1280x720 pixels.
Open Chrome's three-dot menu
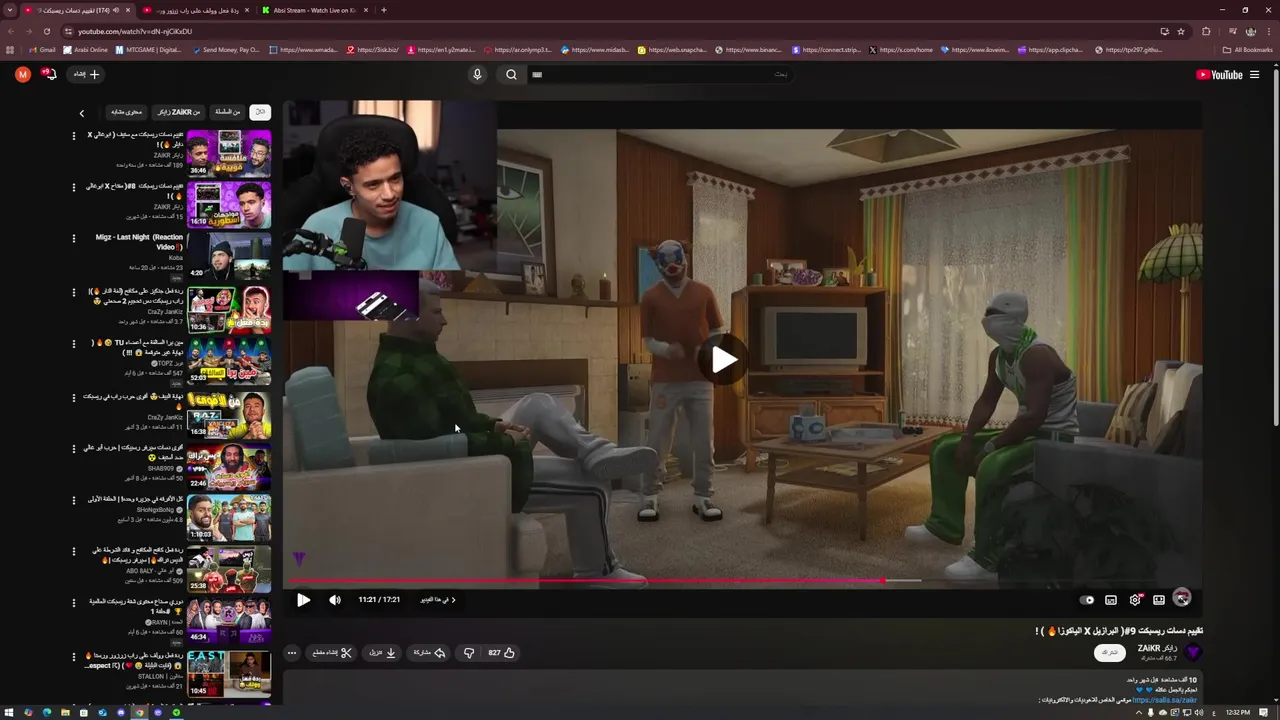(x=1269, y=31)
